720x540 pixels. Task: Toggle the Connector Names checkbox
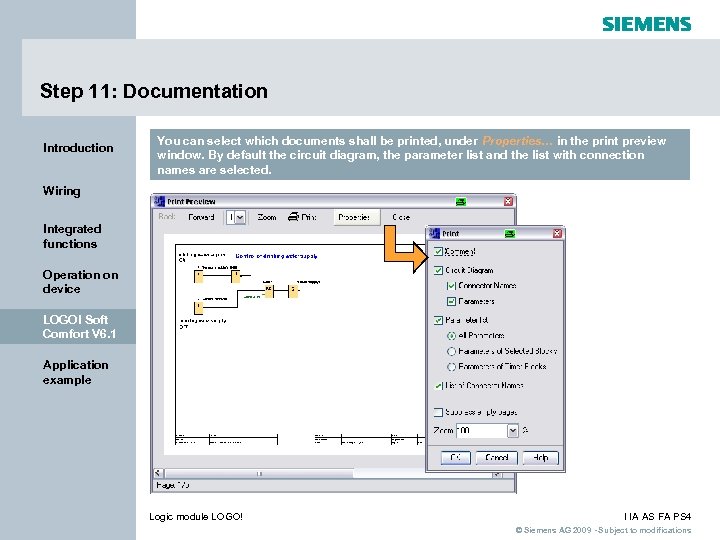coord(451,286)
